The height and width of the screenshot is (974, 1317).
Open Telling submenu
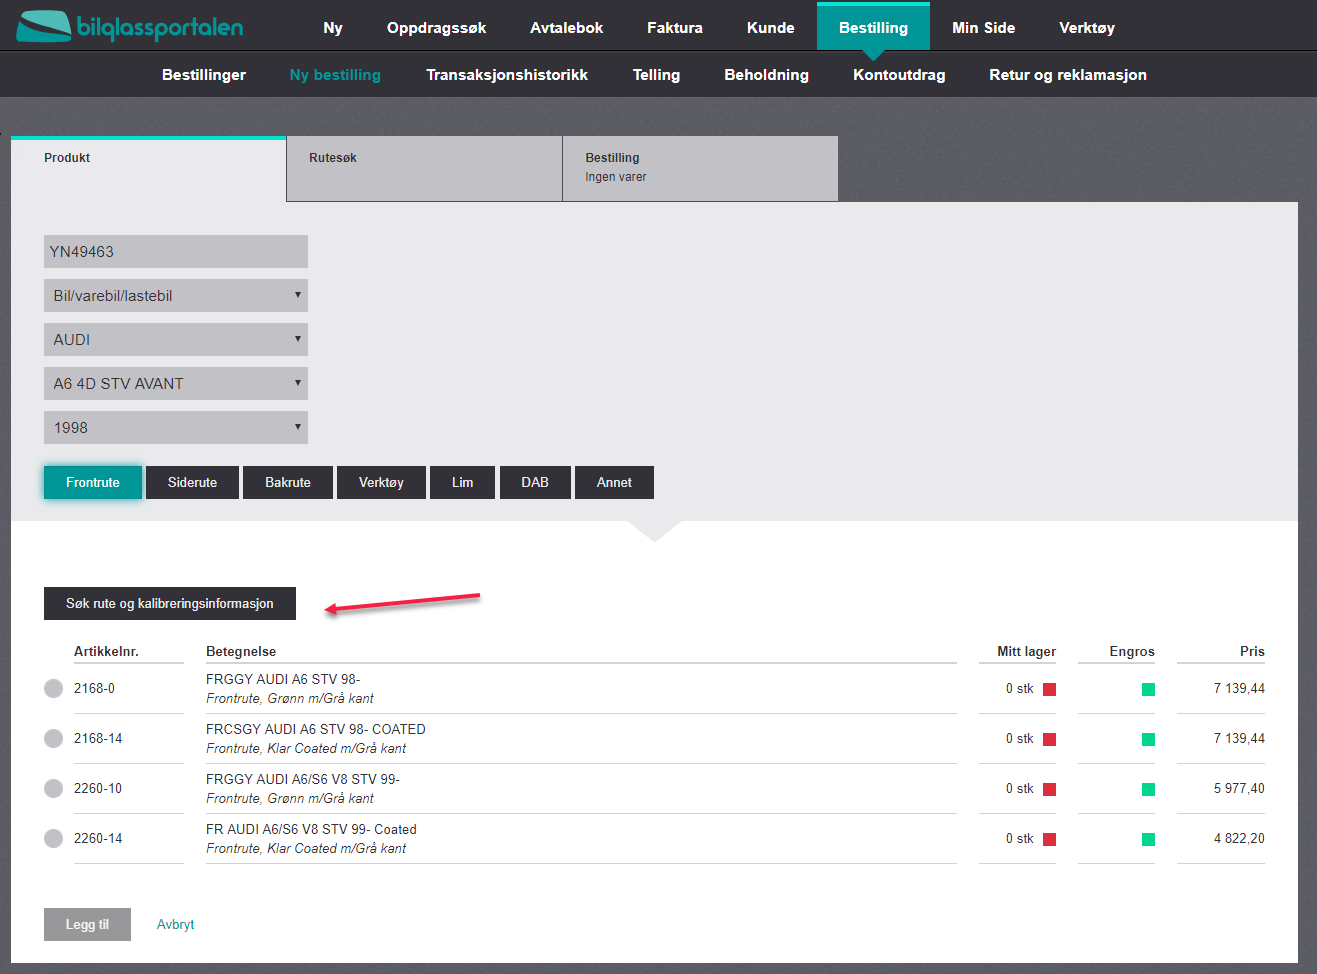coord(656,75)
